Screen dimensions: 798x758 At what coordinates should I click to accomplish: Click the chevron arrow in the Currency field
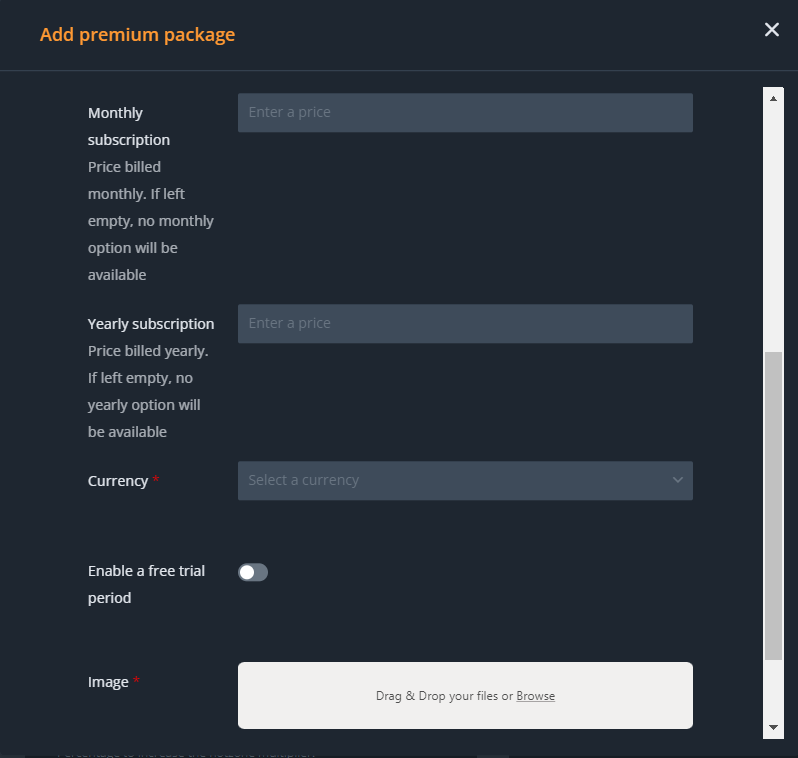click(x=677, y=481)
